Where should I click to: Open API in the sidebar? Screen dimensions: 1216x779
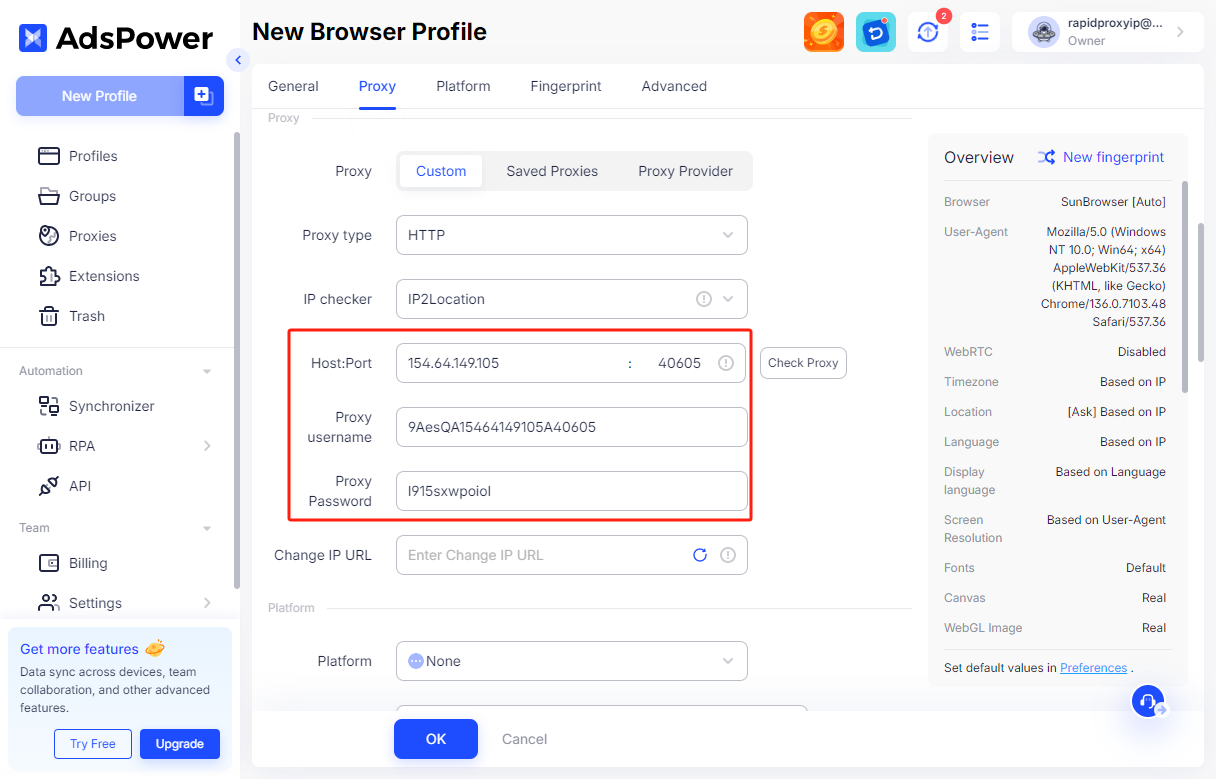click(80, 486)
